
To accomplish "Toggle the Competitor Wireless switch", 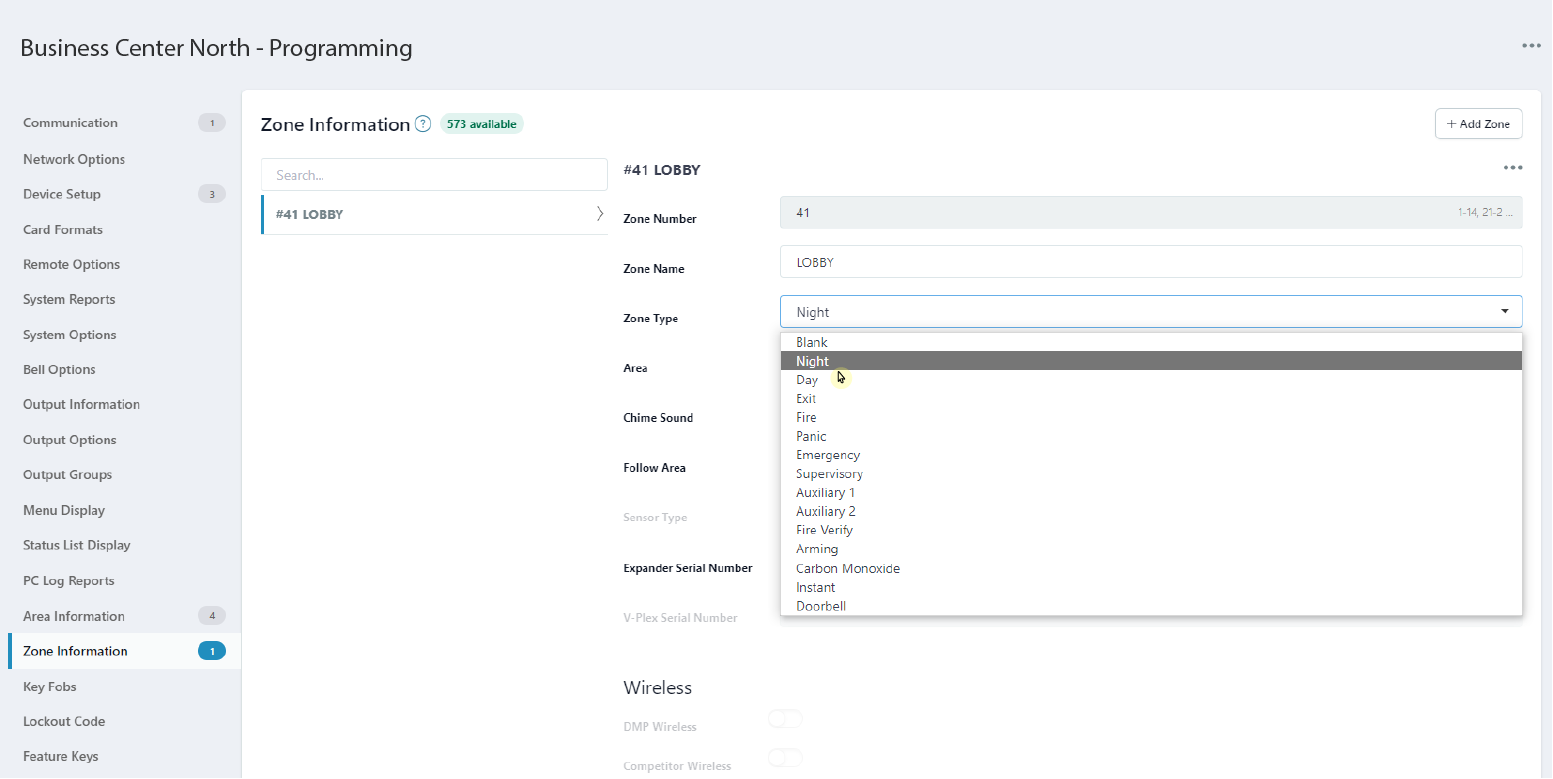I will (785, 758).
